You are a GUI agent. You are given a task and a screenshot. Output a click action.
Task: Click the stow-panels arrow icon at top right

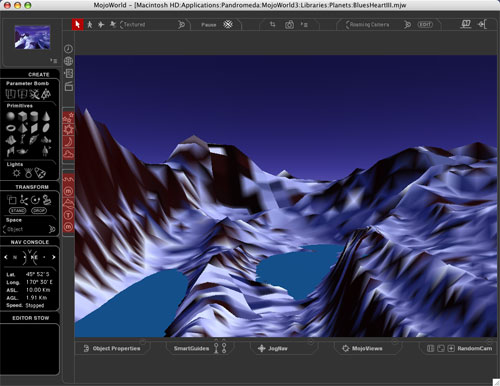tap(482, 24)
